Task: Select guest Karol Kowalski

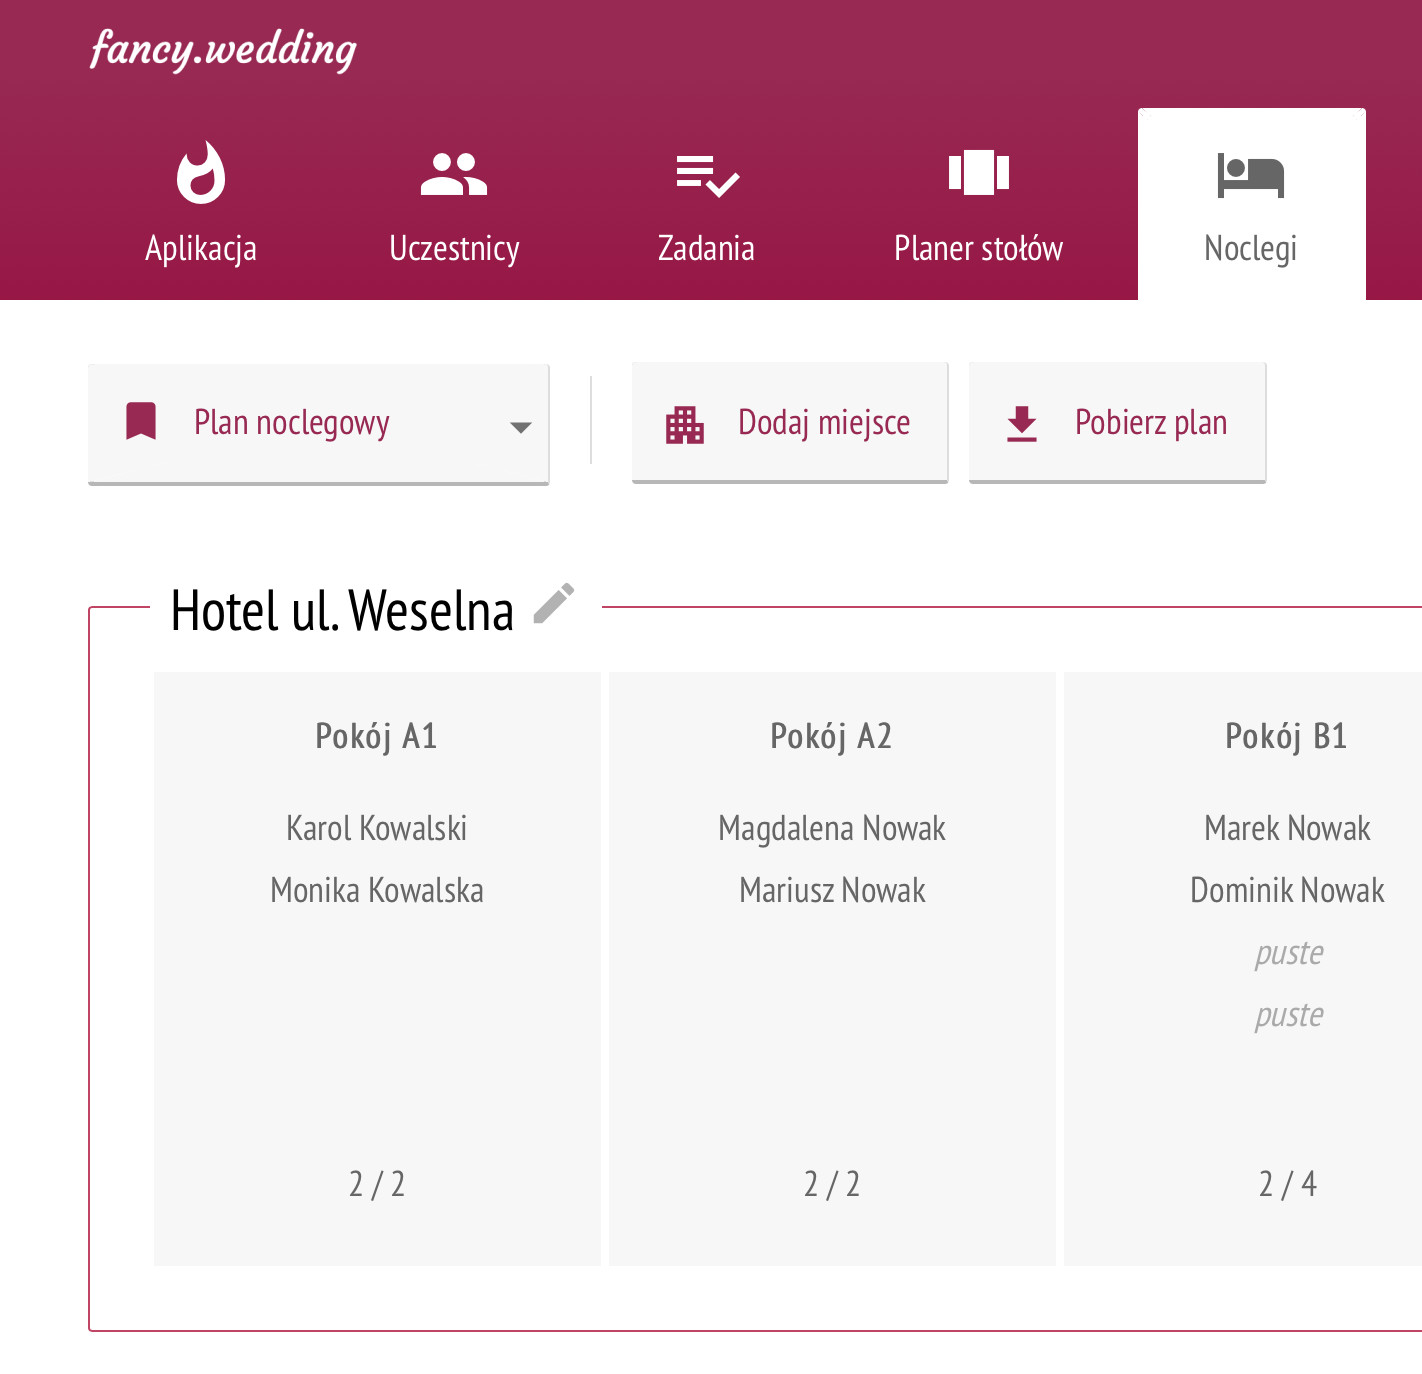Action: point(377,828)
